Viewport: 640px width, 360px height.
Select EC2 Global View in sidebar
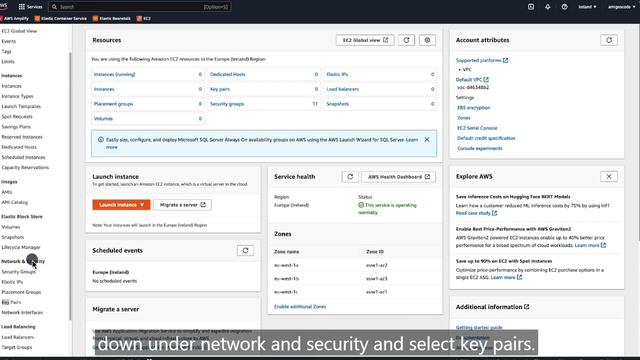(x=19, y=31)
